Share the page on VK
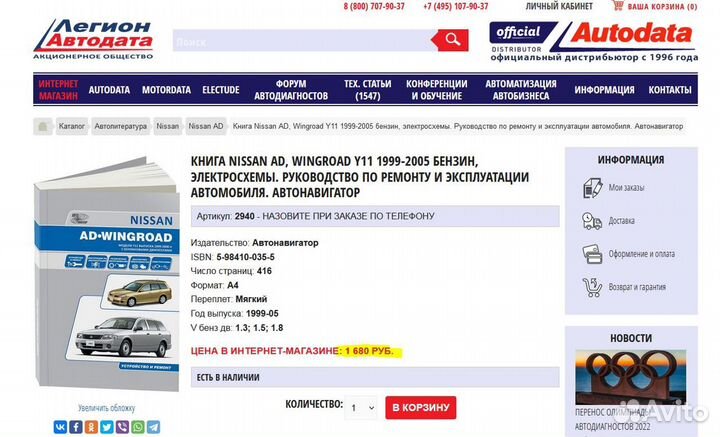This screenshot has height=437, width=720. 60,427
